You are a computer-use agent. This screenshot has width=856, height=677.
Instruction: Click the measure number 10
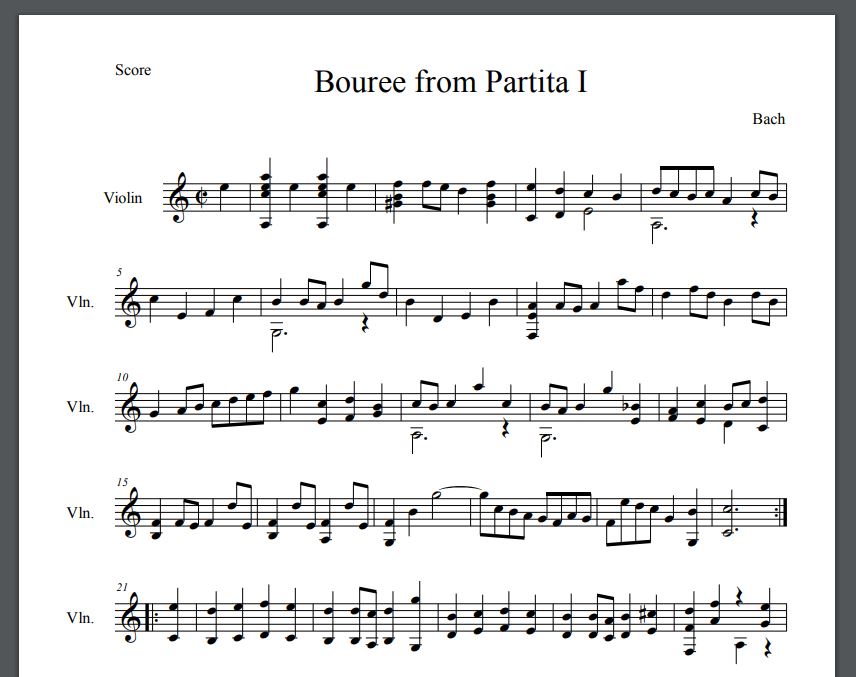click(122, 377)
